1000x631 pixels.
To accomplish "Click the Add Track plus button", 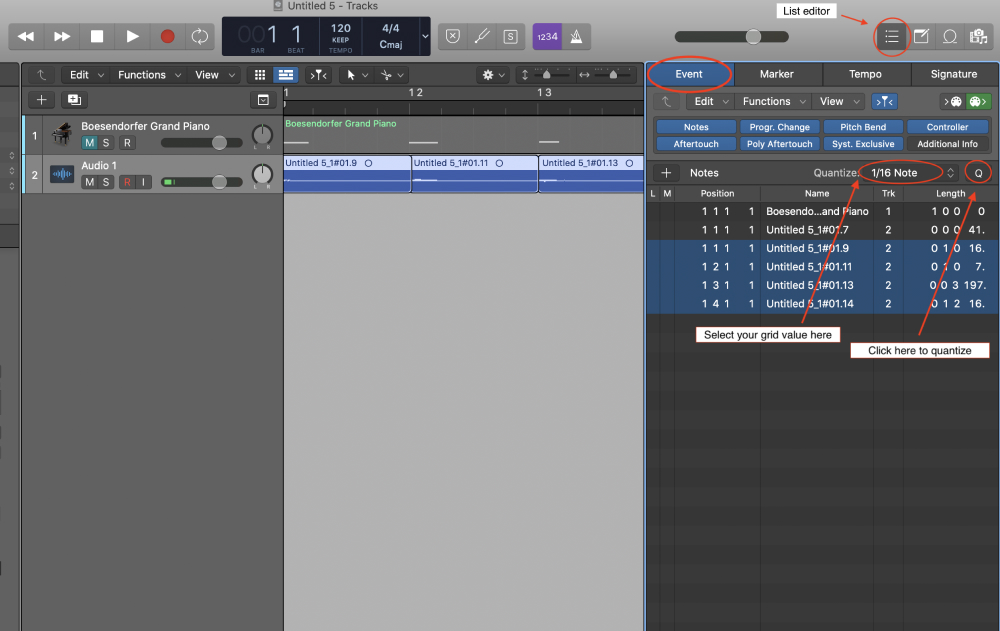I will [41, 100].
